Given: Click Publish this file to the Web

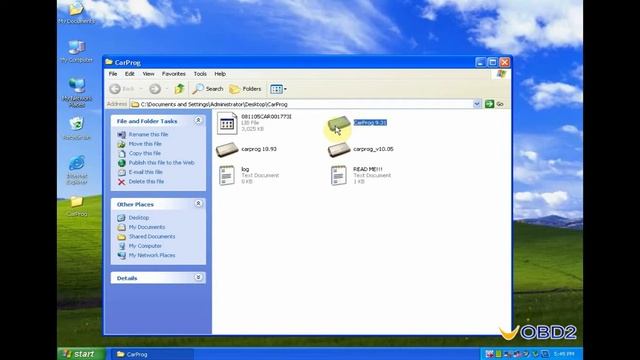Looking at the screenshot, I should [x=161, y=162].
